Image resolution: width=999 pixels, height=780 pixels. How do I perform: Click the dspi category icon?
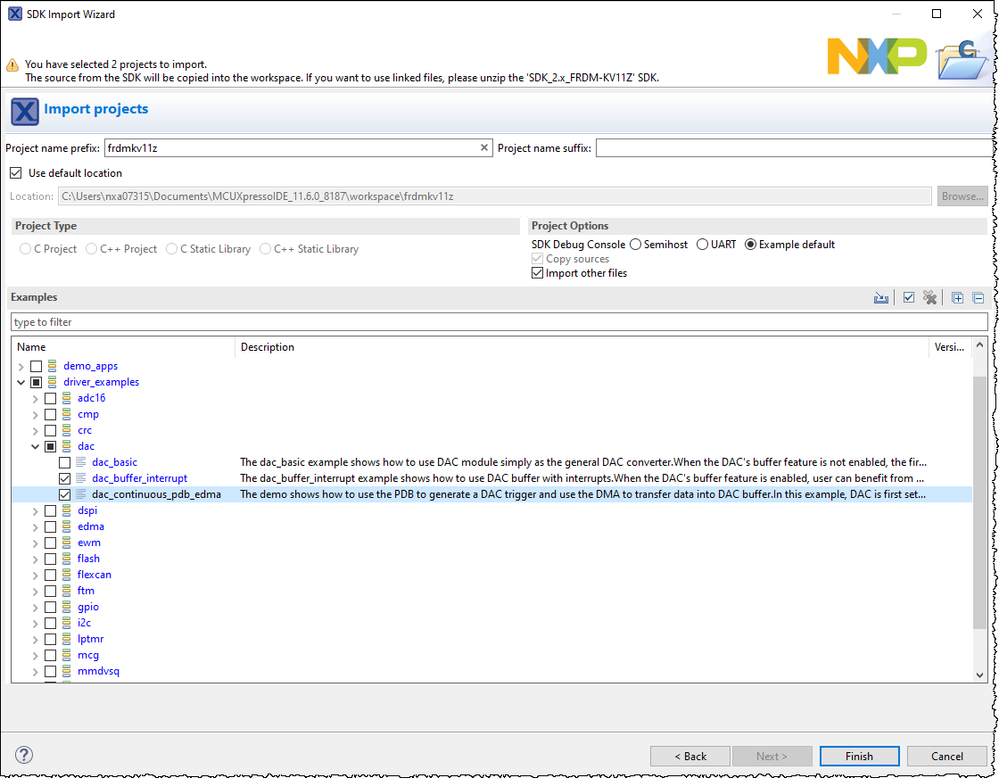click(x=66, y=510)
